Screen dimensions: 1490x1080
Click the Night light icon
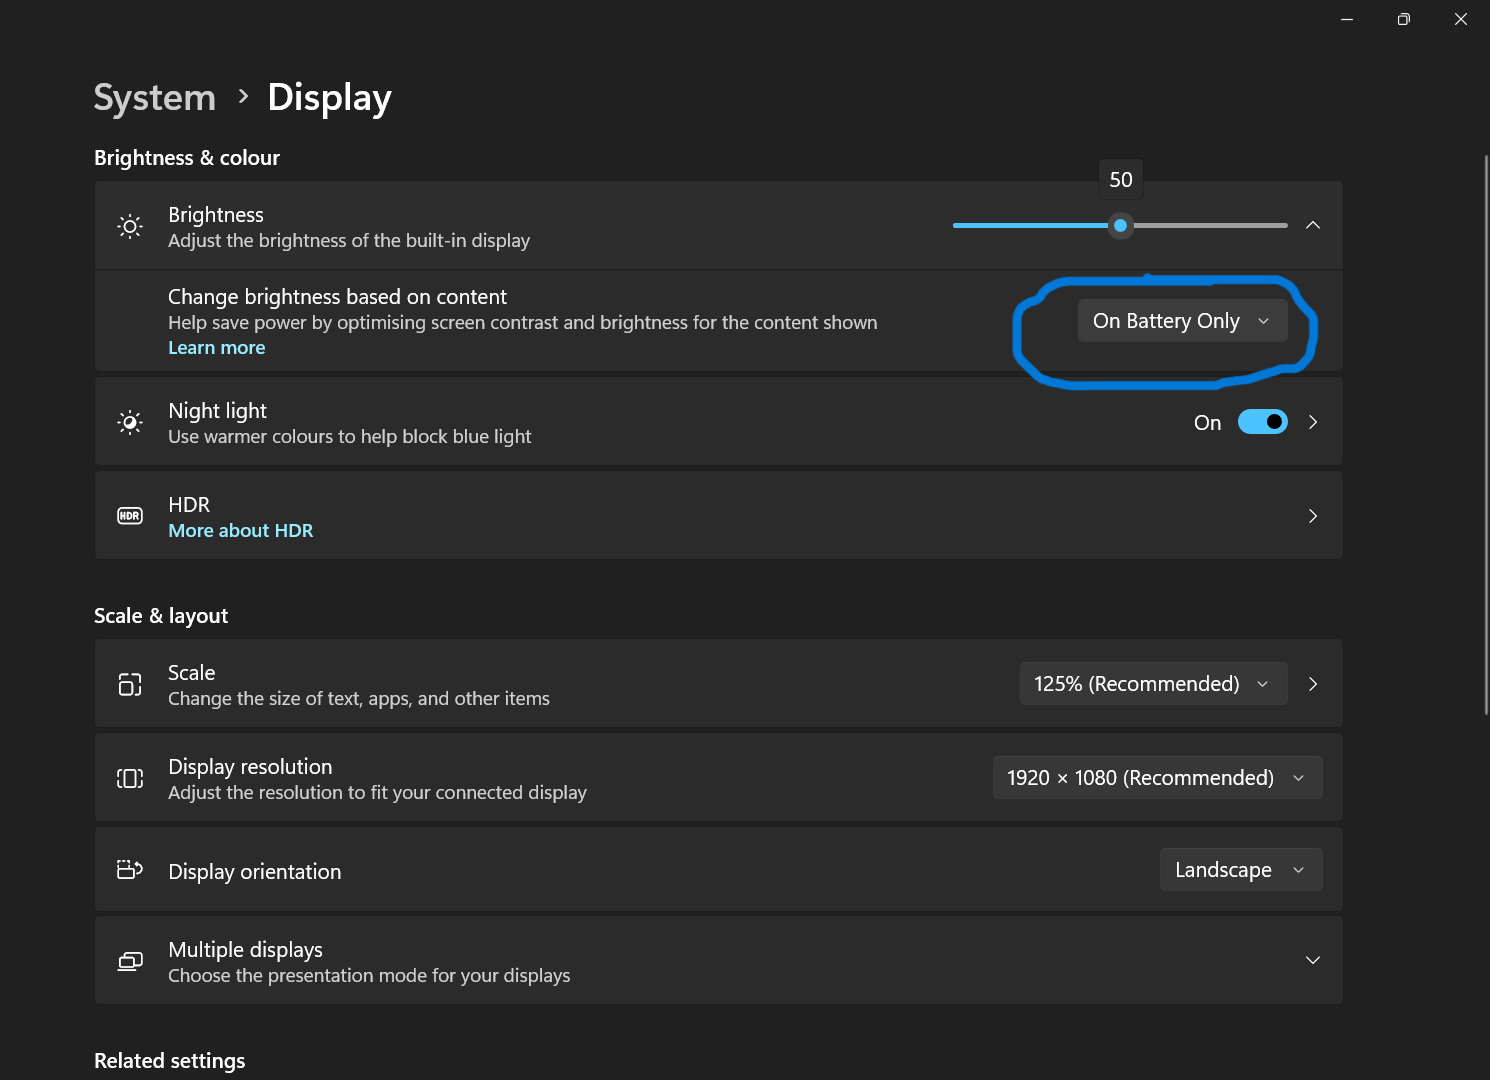pos(130,422)
